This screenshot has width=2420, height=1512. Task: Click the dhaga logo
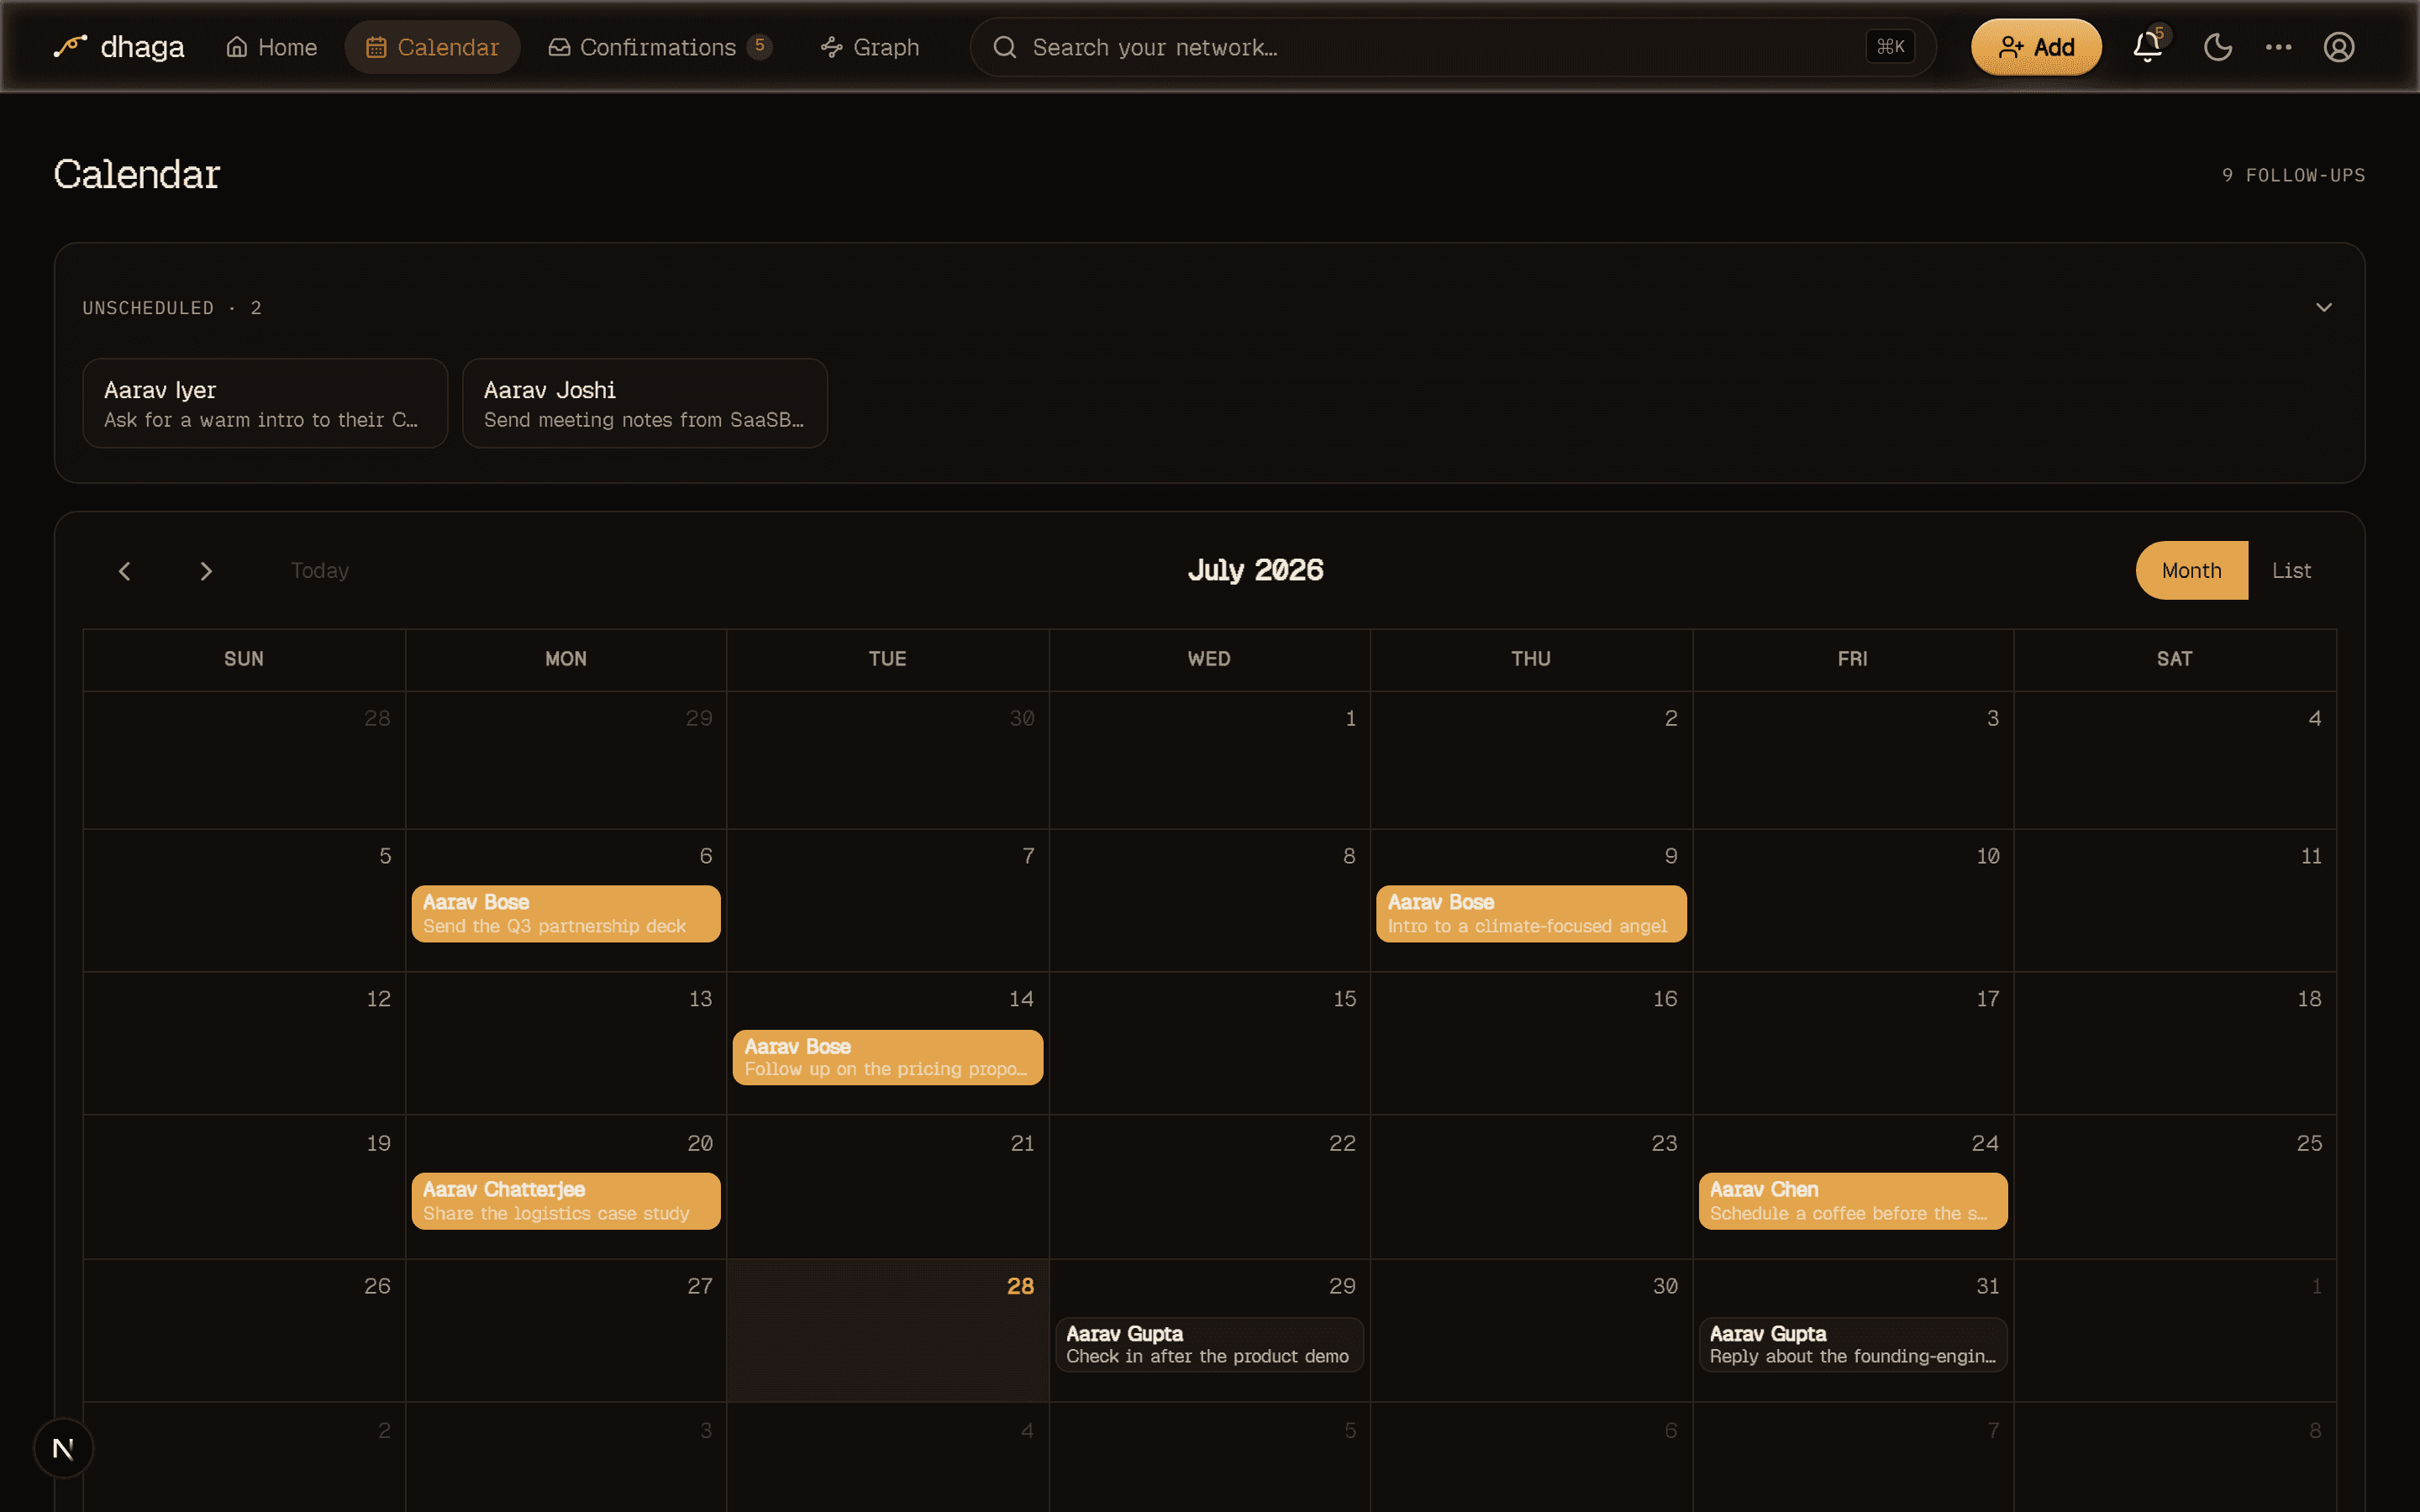point(118,47)
